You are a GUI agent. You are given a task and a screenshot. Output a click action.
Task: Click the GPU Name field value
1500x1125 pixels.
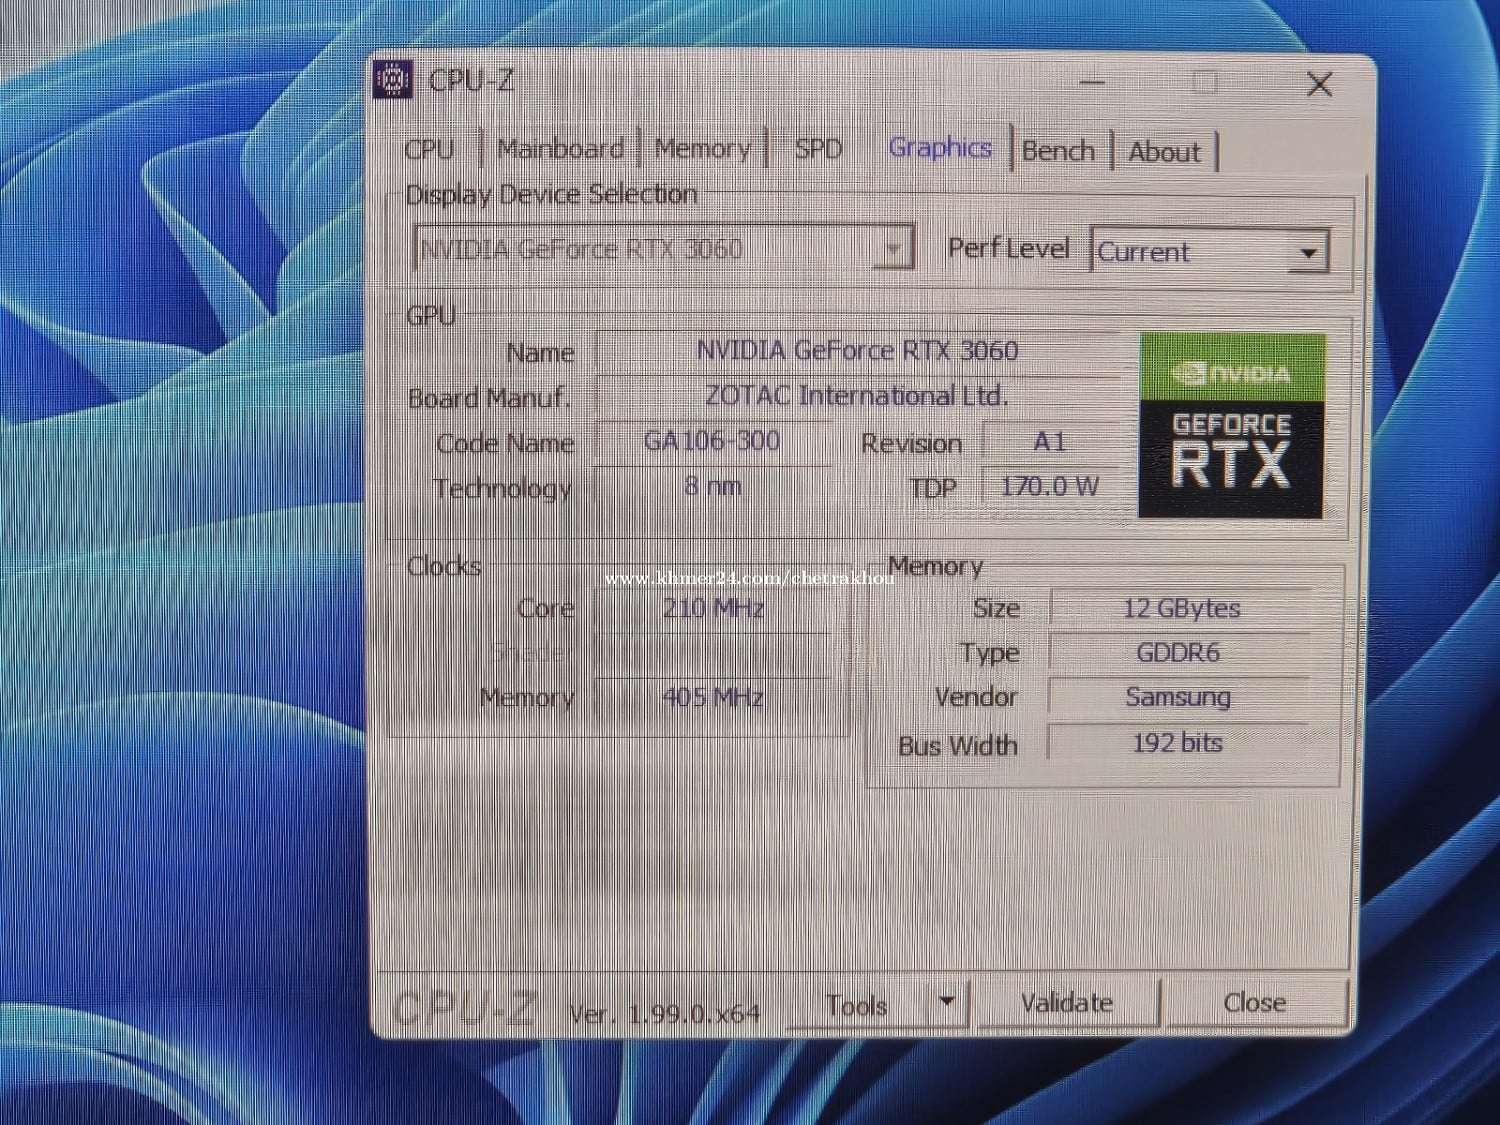click(857, 350)
